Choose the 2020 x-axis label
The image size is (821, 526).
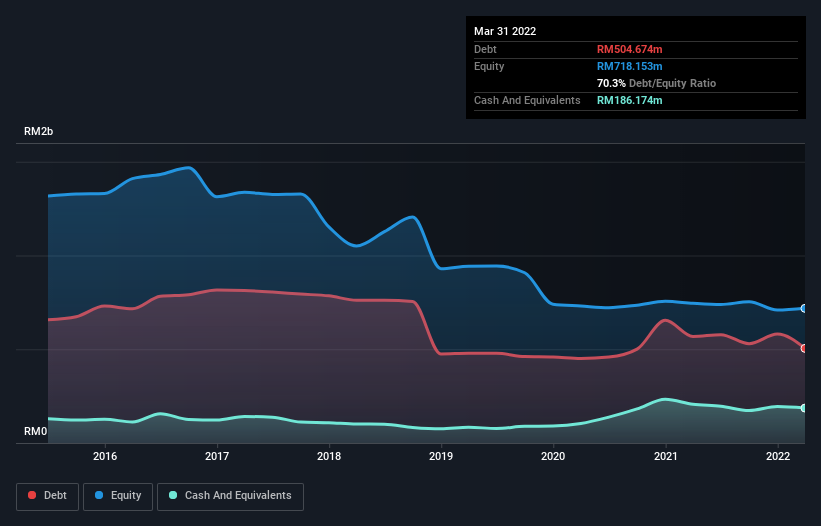click(x=553, y=456)
